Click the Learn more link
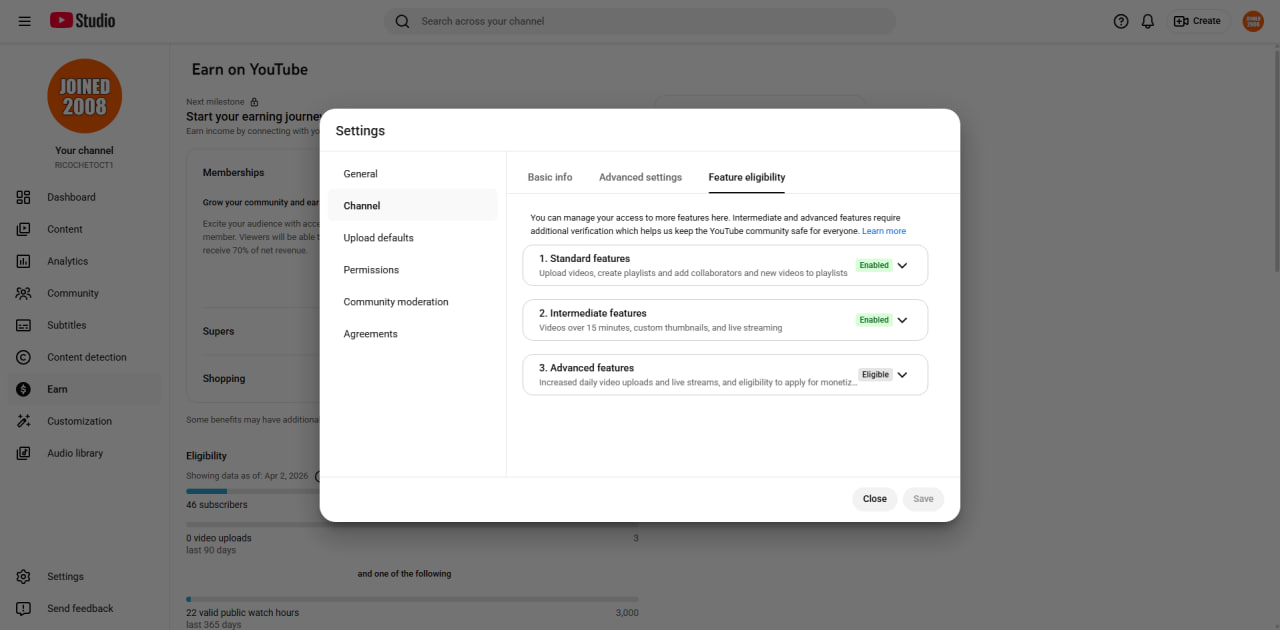This screenshot has height=630, width=1280. 884,231
